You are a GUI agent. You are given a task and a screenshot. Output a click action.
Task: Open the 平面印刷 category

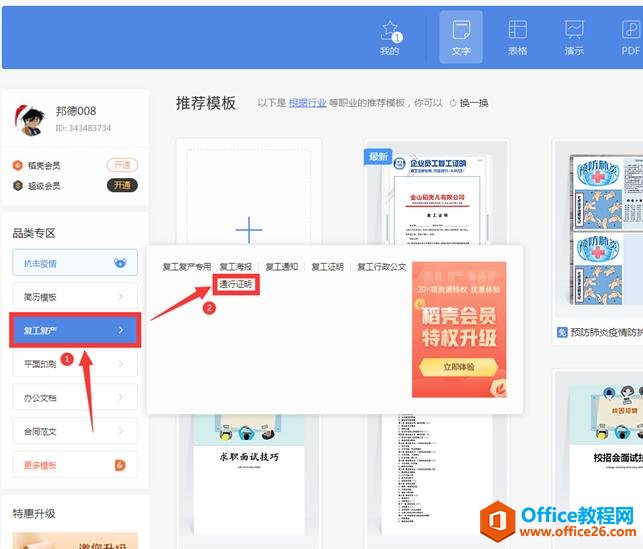coord(75,363)
